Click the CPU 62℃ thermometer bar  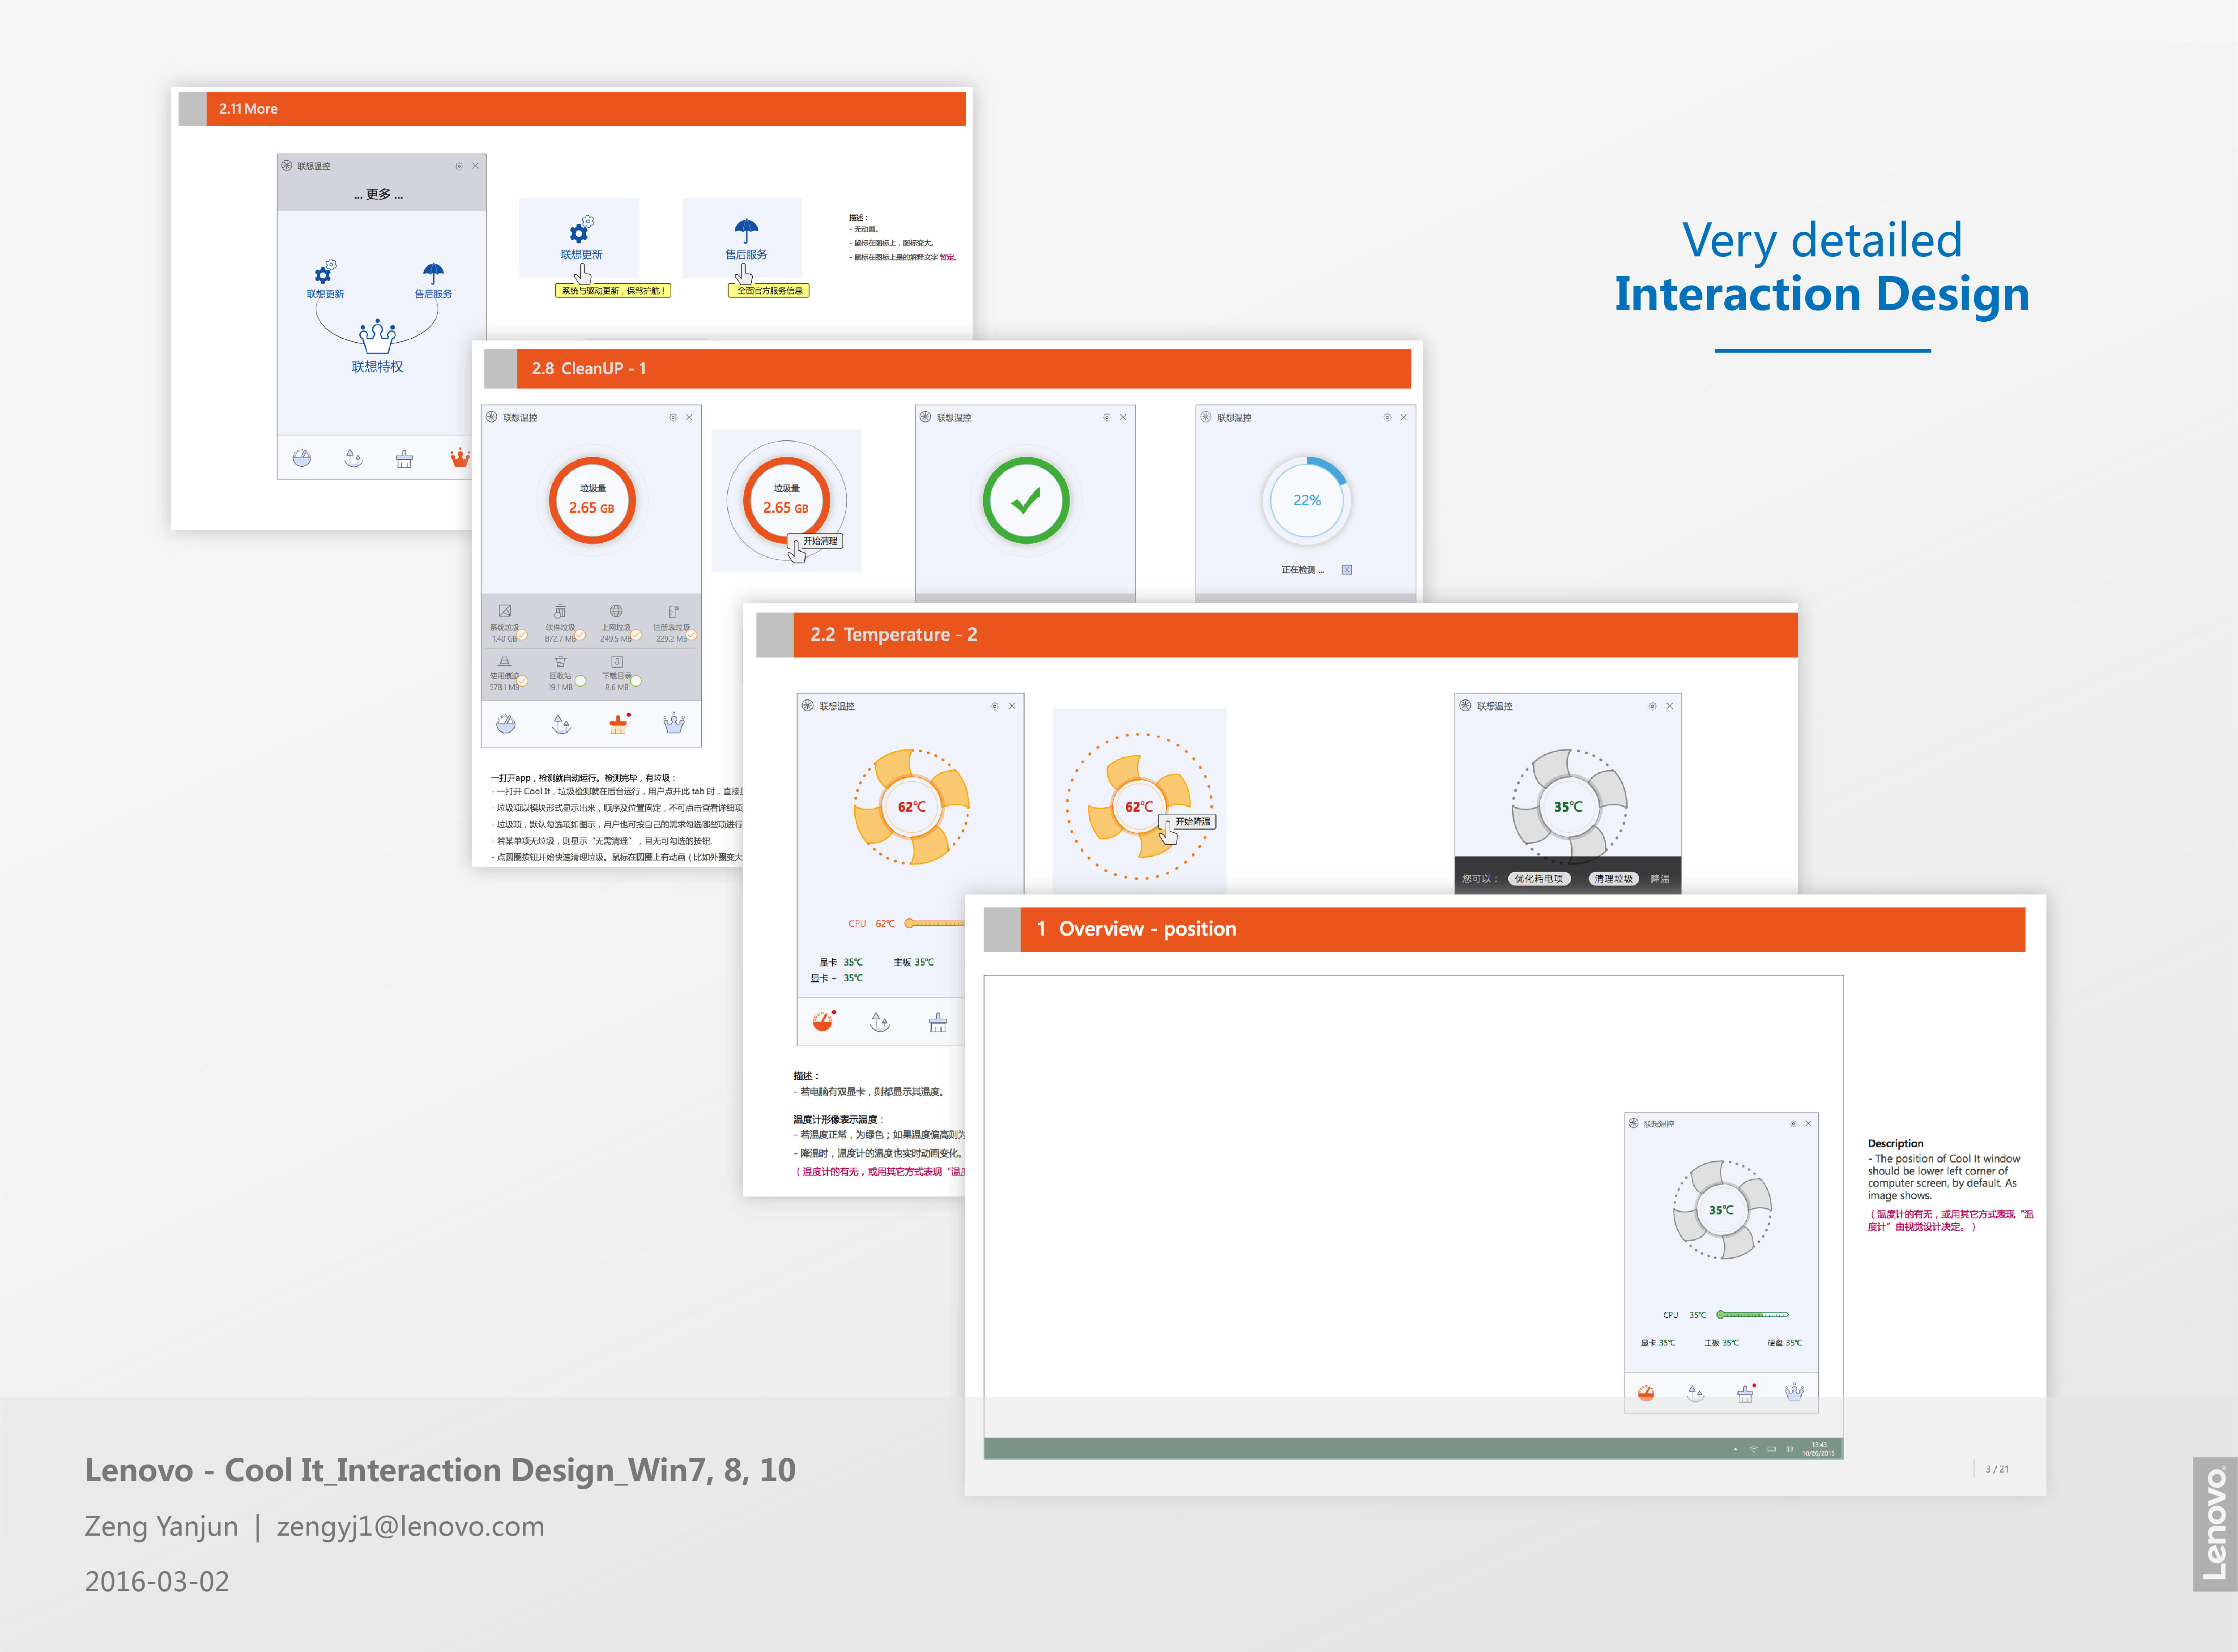pos(935,923)
